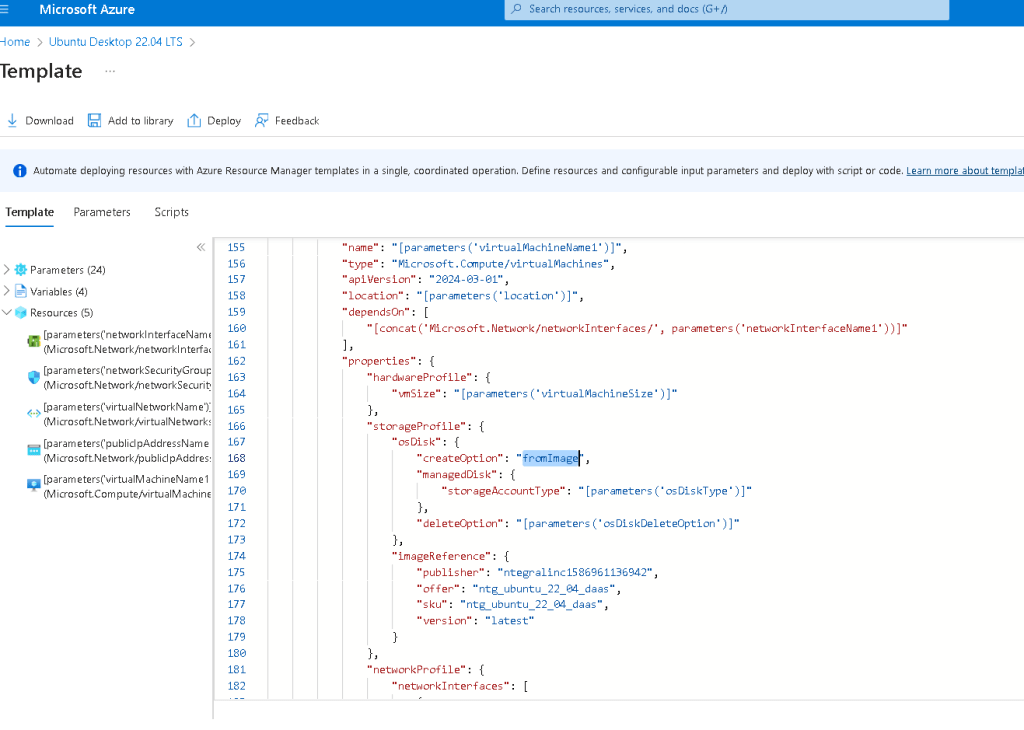Select virtualMachineName1 tree resource
Screen dimensions: 1024x730
tap(119, 486)
